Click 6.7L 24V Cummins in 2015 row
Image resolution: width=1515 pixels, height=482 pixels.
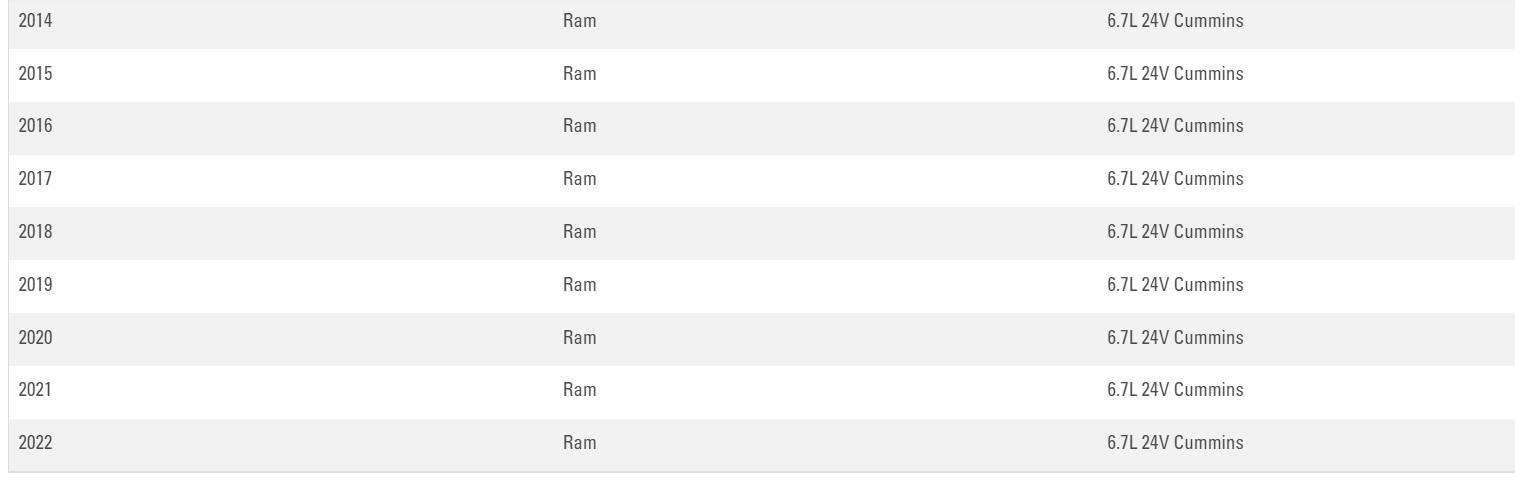pyautogui.click(x=1175, y=74)
